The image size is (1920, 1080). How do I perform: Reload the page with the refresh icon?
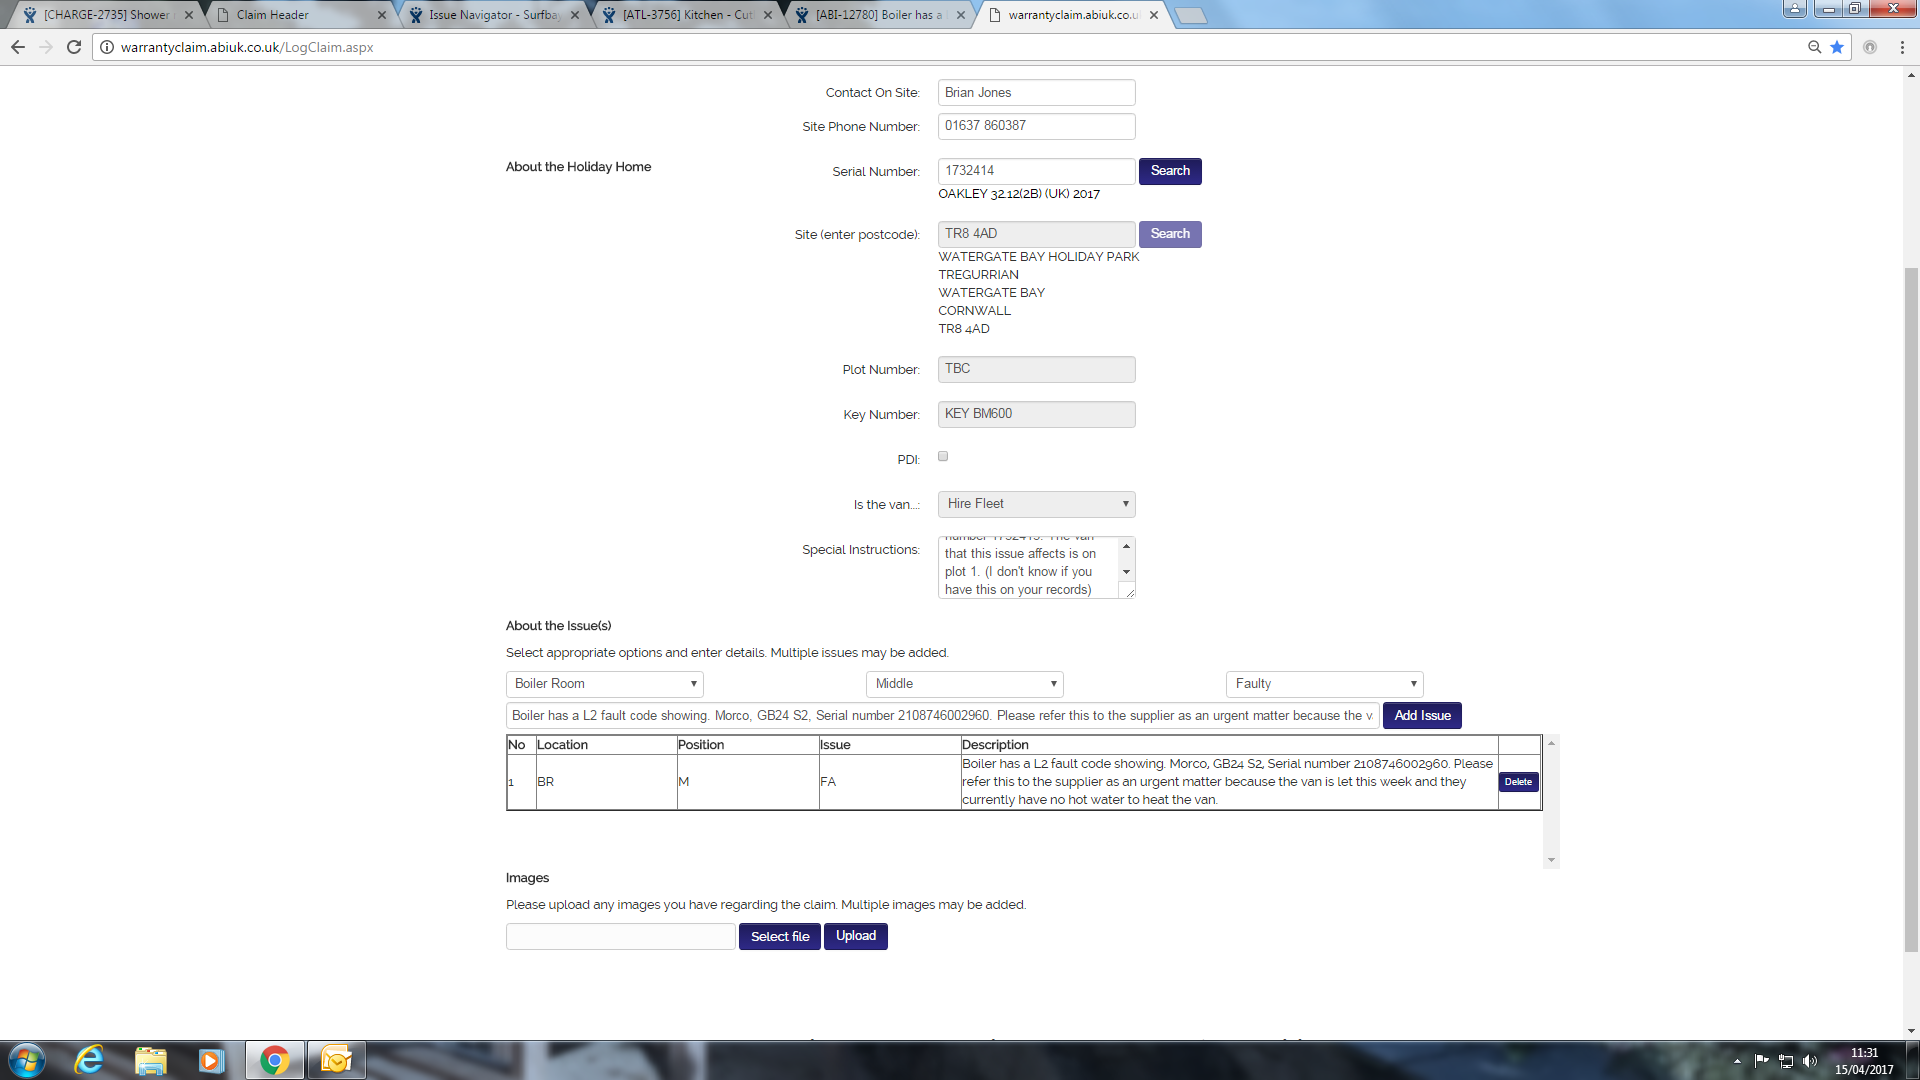point(74,47)
